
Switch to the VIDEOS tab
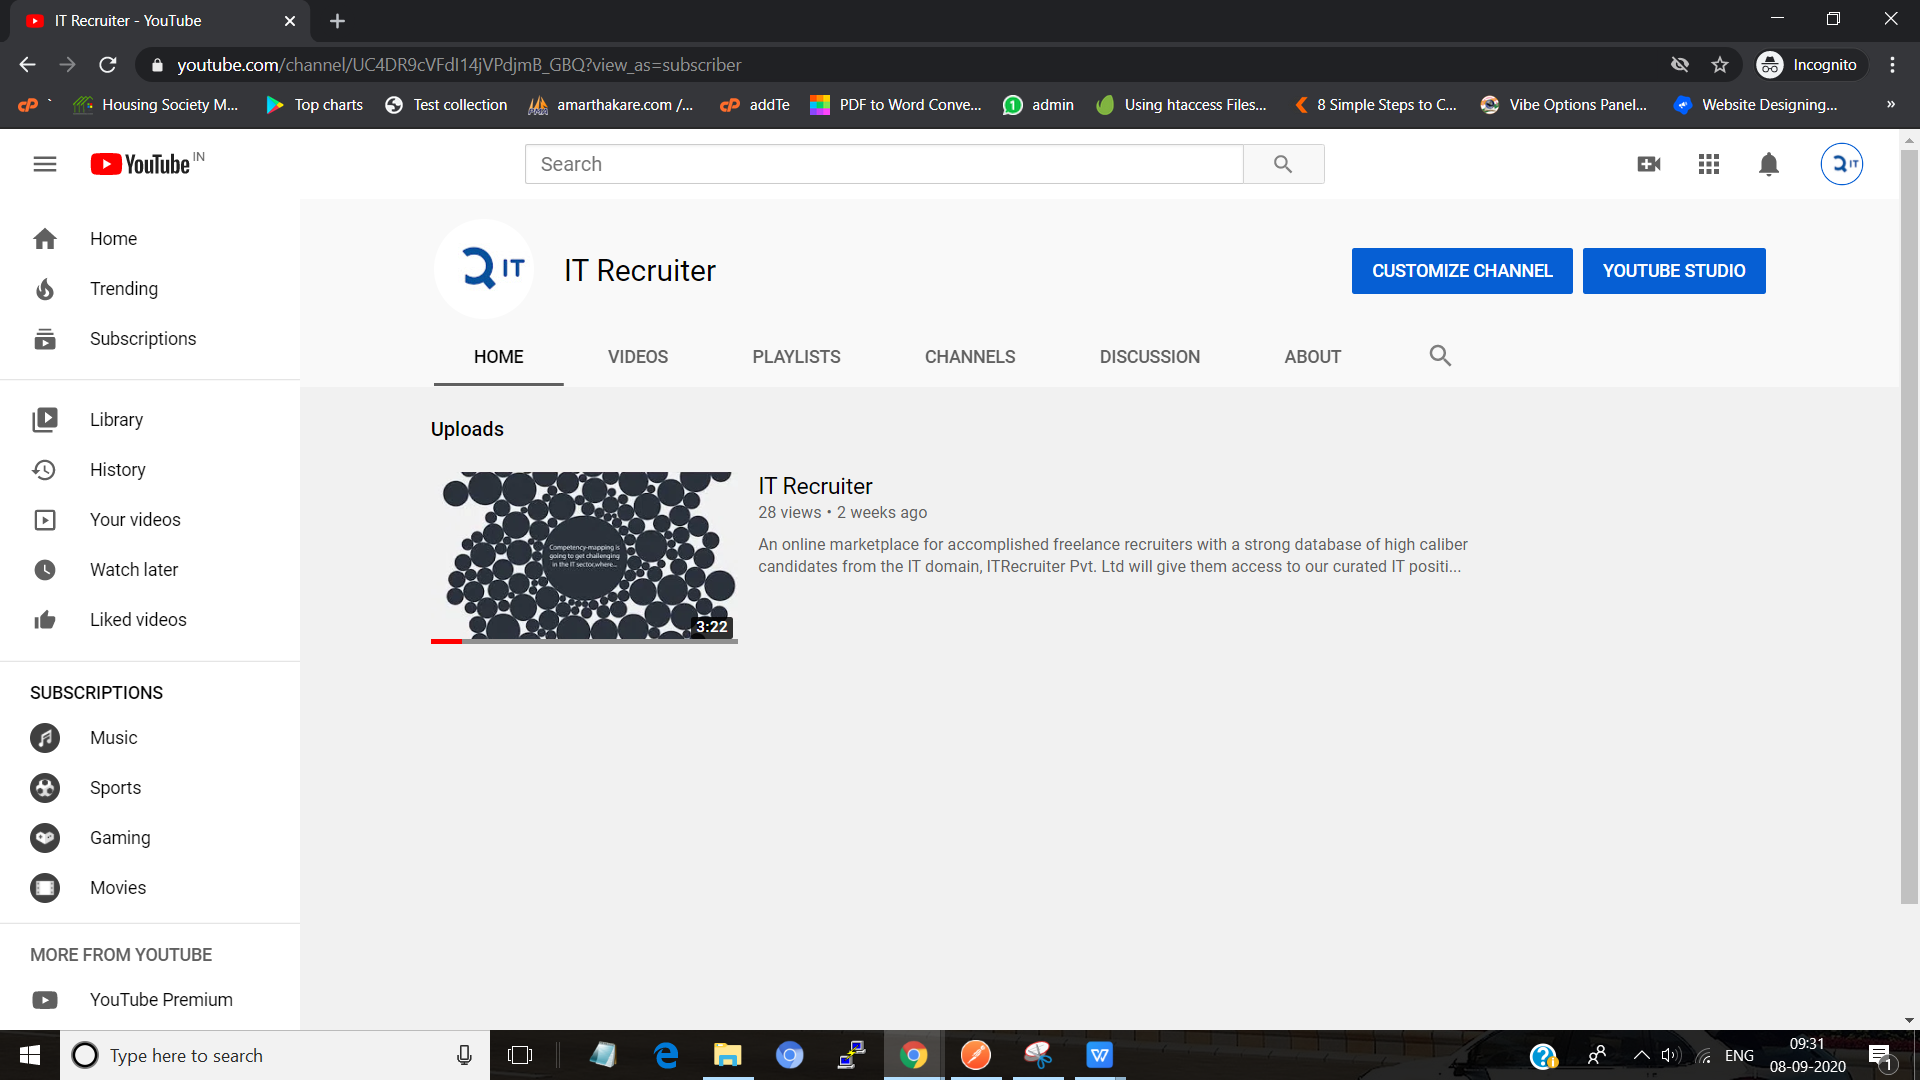click(638, 357)
